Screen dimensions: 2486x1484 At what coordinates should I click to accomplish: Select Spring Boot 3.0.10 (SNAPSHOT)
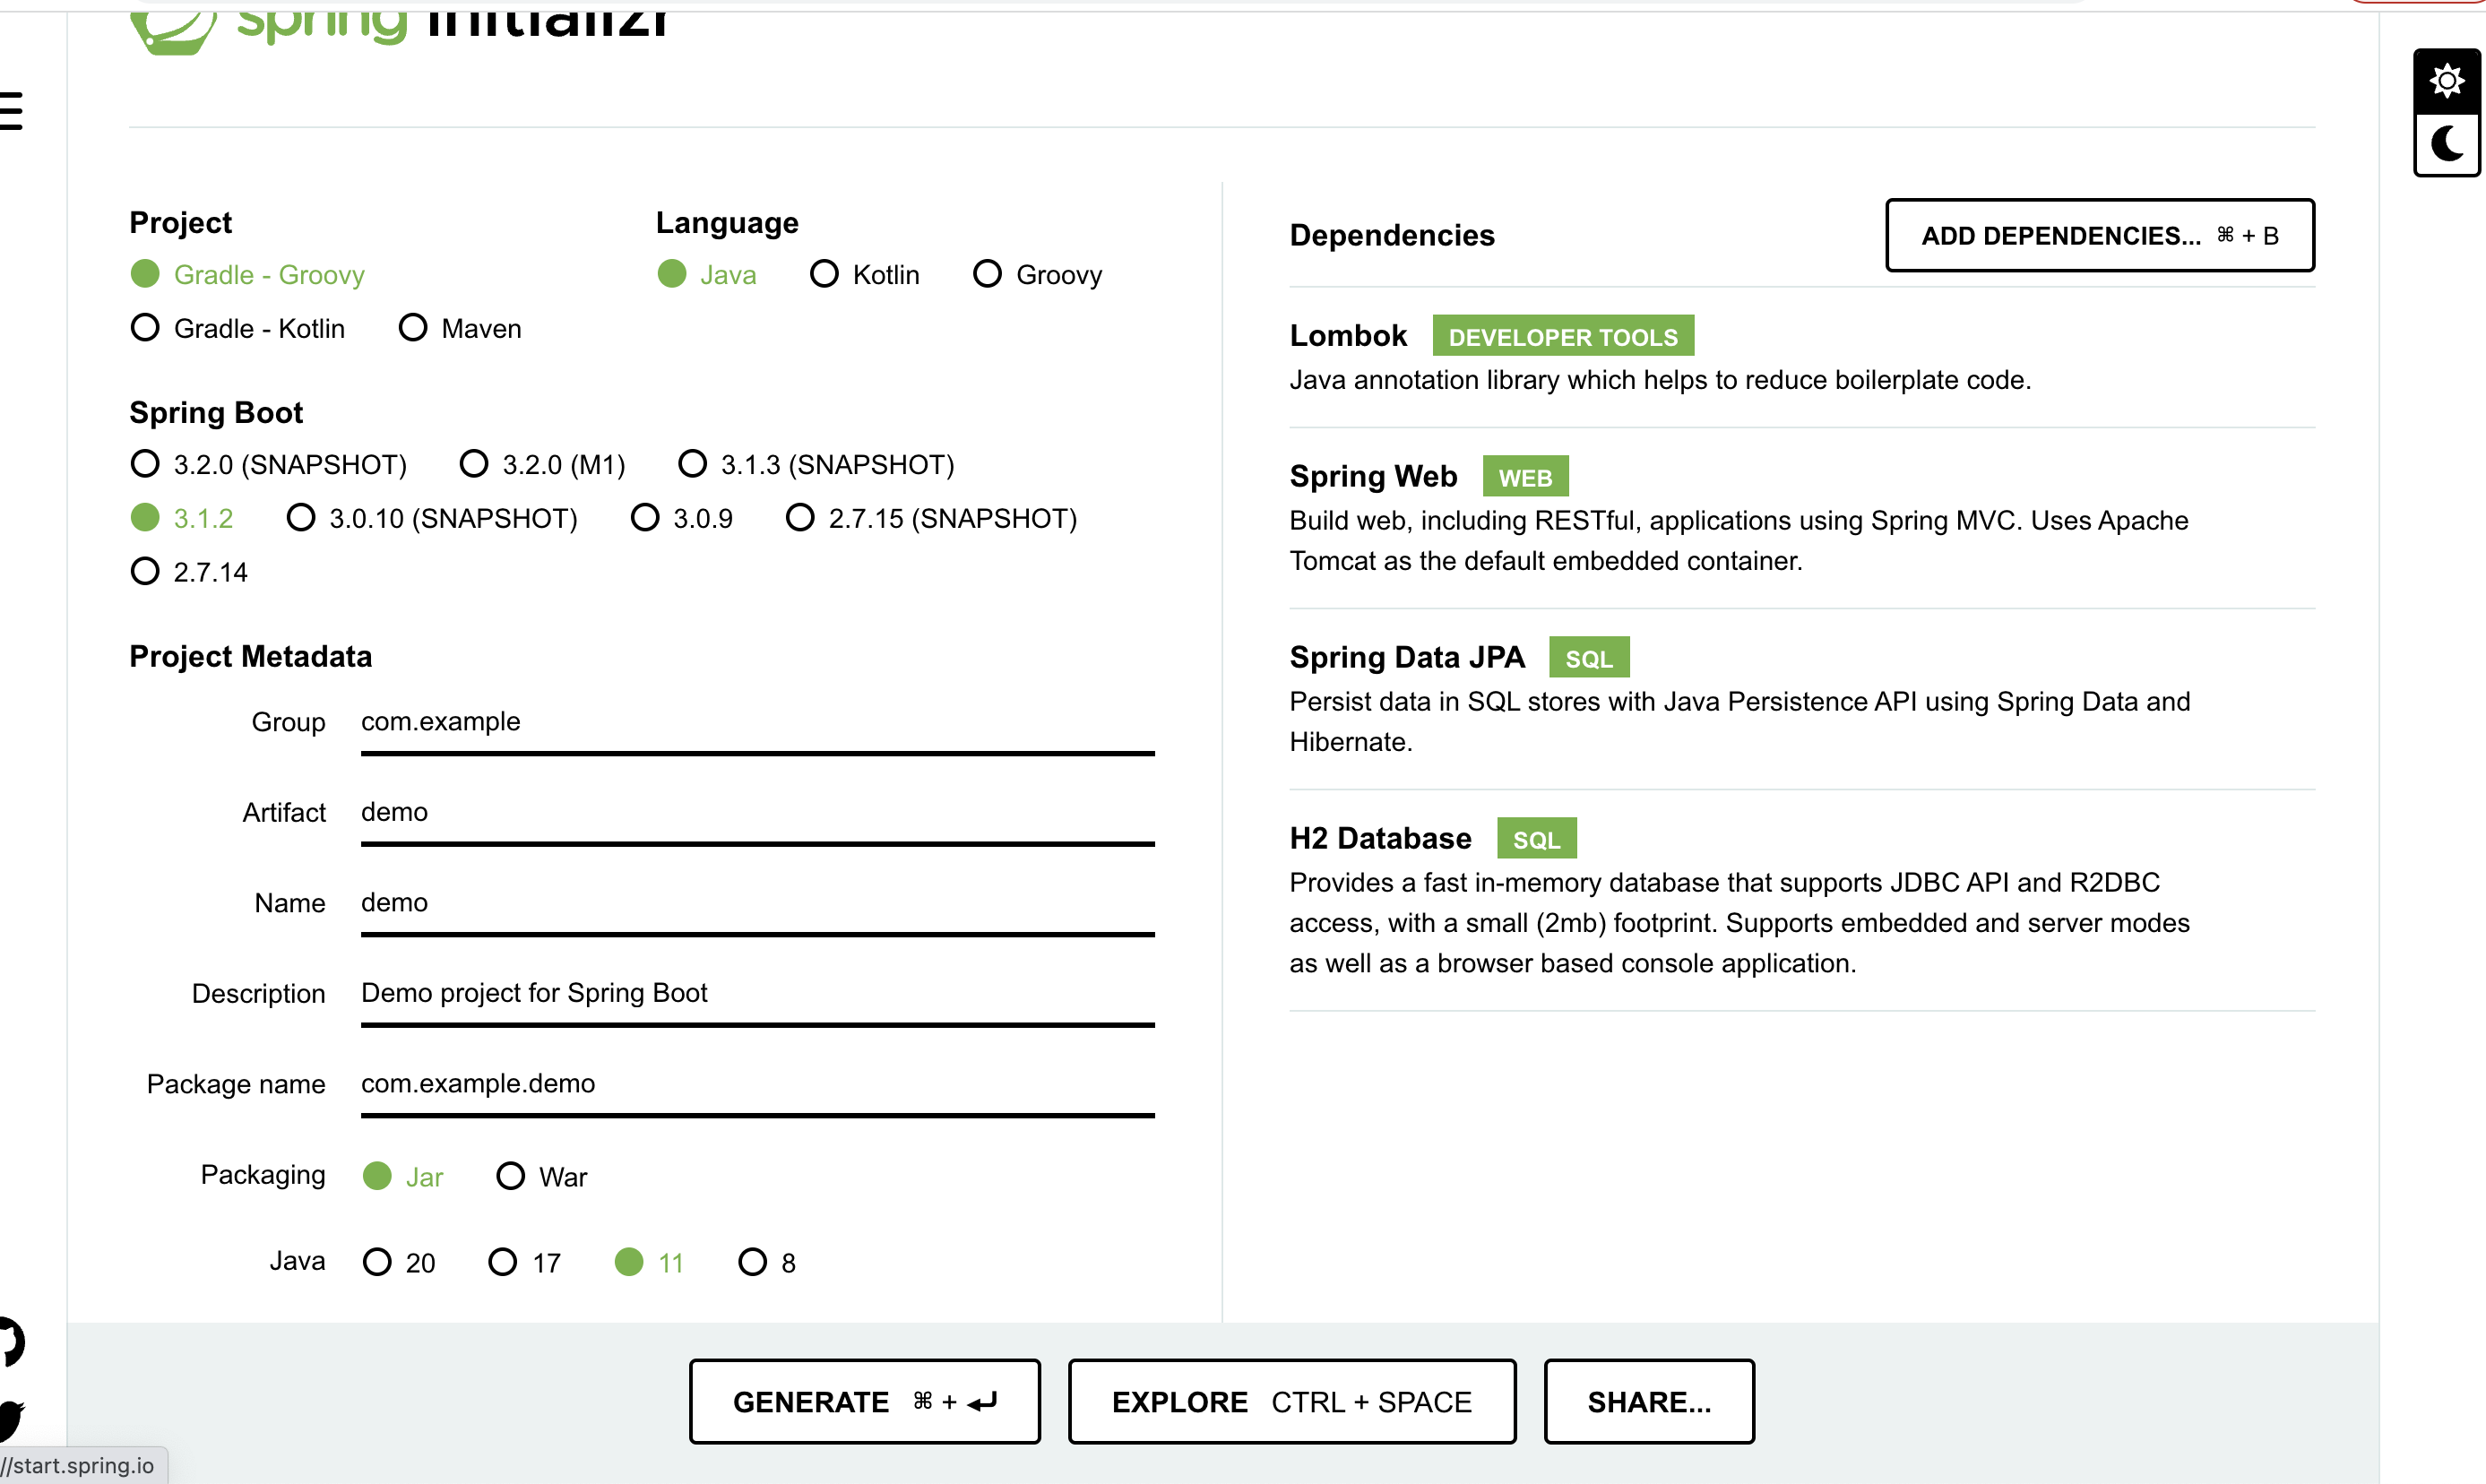coord(432,518)
